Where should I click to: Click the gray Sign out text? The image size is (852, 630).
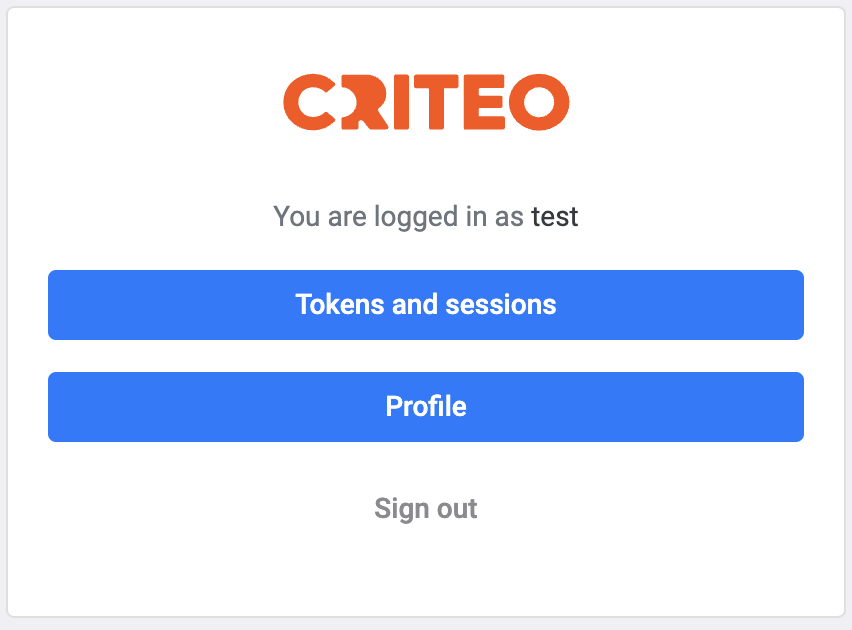426,508
